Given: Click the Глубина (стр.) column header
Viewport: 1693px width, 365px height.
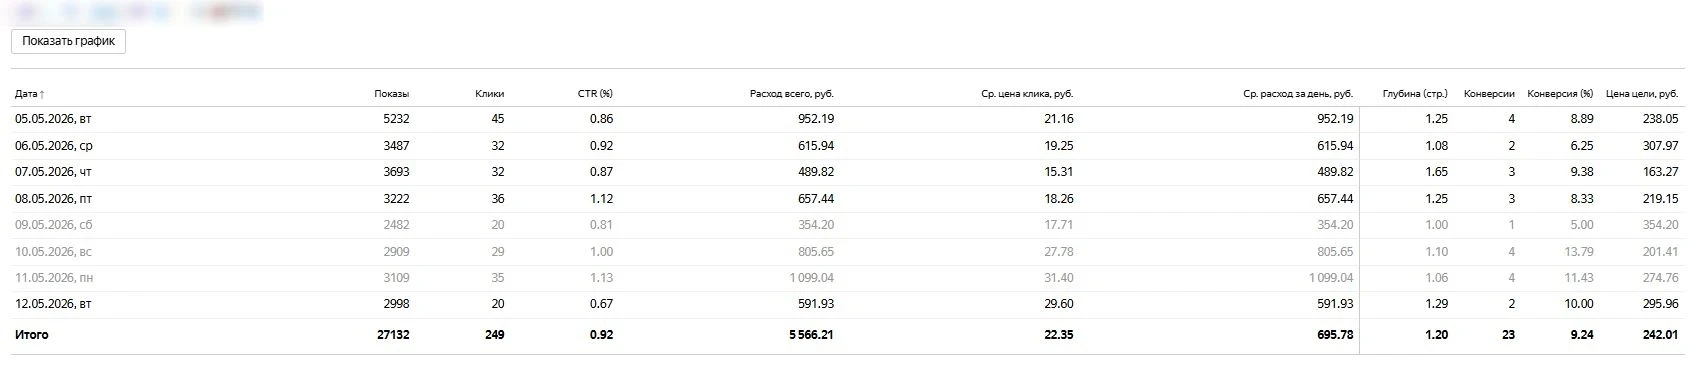Looking at the screenshot, I should click(x=1415, y=94).
